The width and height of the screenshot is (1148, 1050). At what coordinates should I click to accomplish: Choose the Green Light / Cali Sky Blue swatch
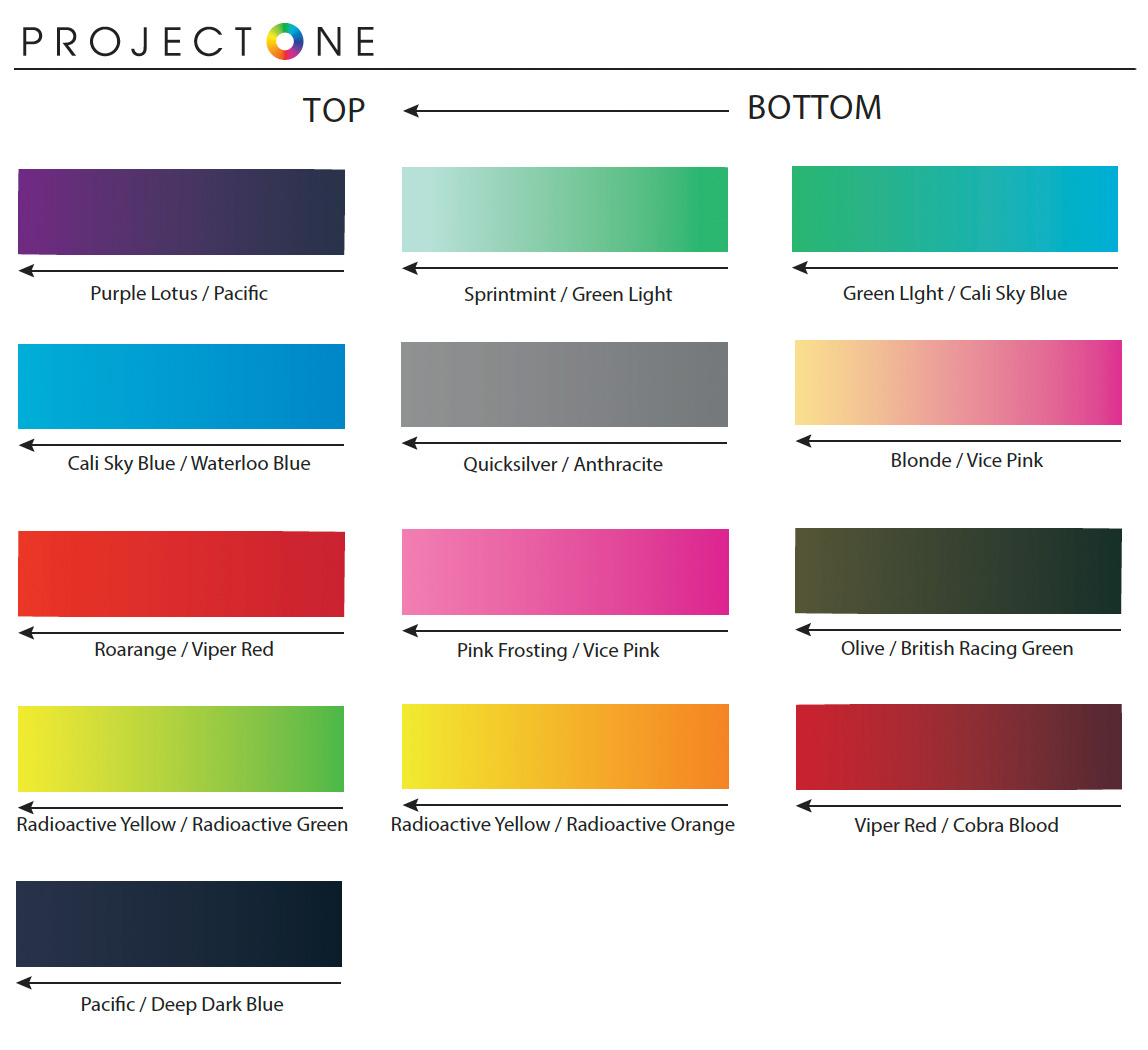[x=955, y=209]
